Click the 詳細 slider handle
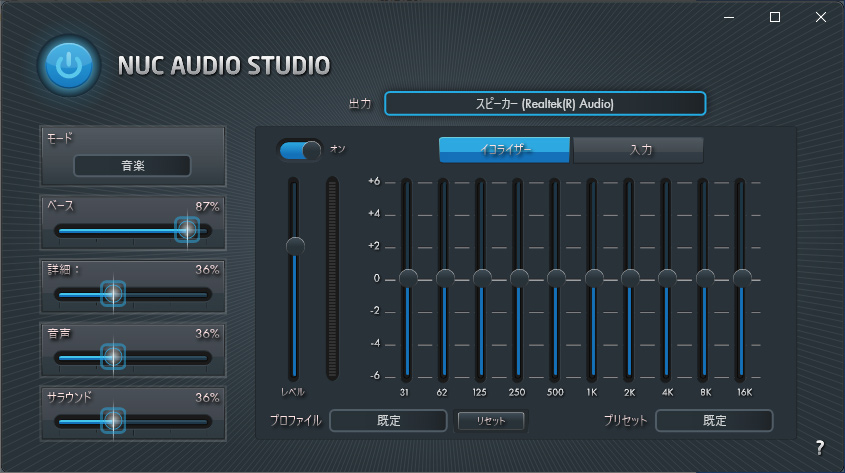The width and height of the screenshot is (845, 473). (x=113, y=294)
